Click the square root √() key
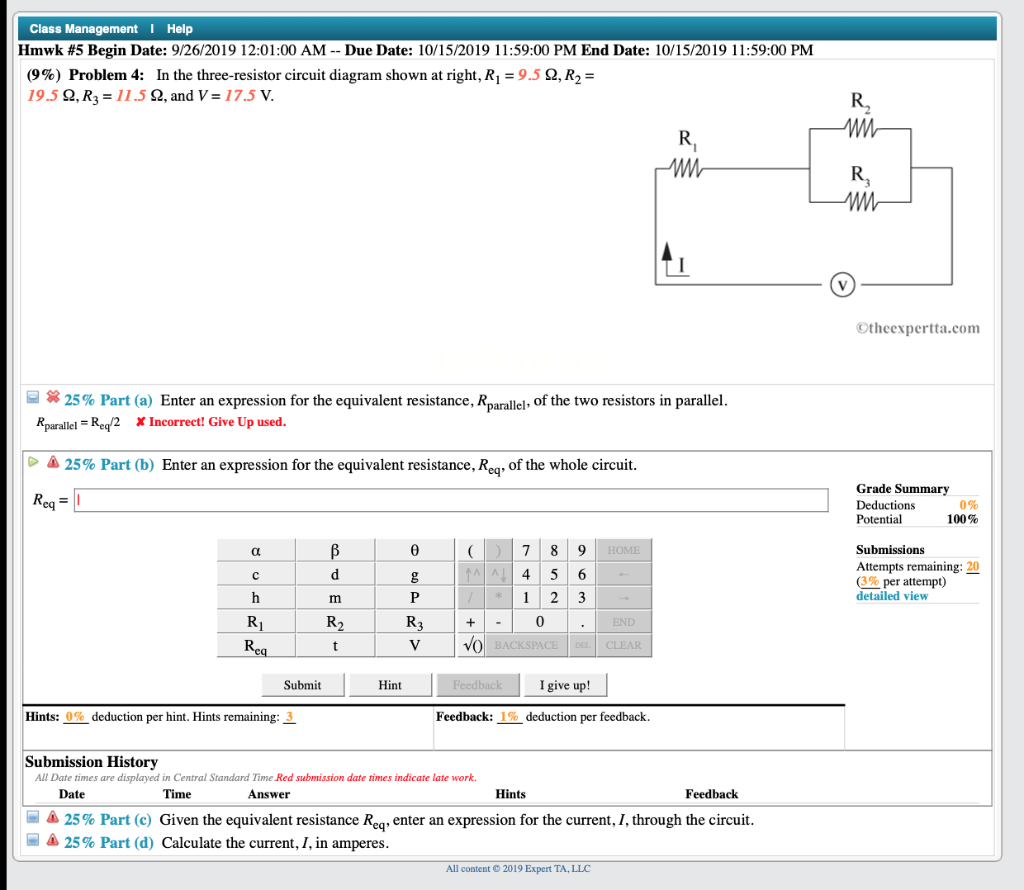Image resolution: width=1024 pixels, height=890 pixels. click(471, 645)
